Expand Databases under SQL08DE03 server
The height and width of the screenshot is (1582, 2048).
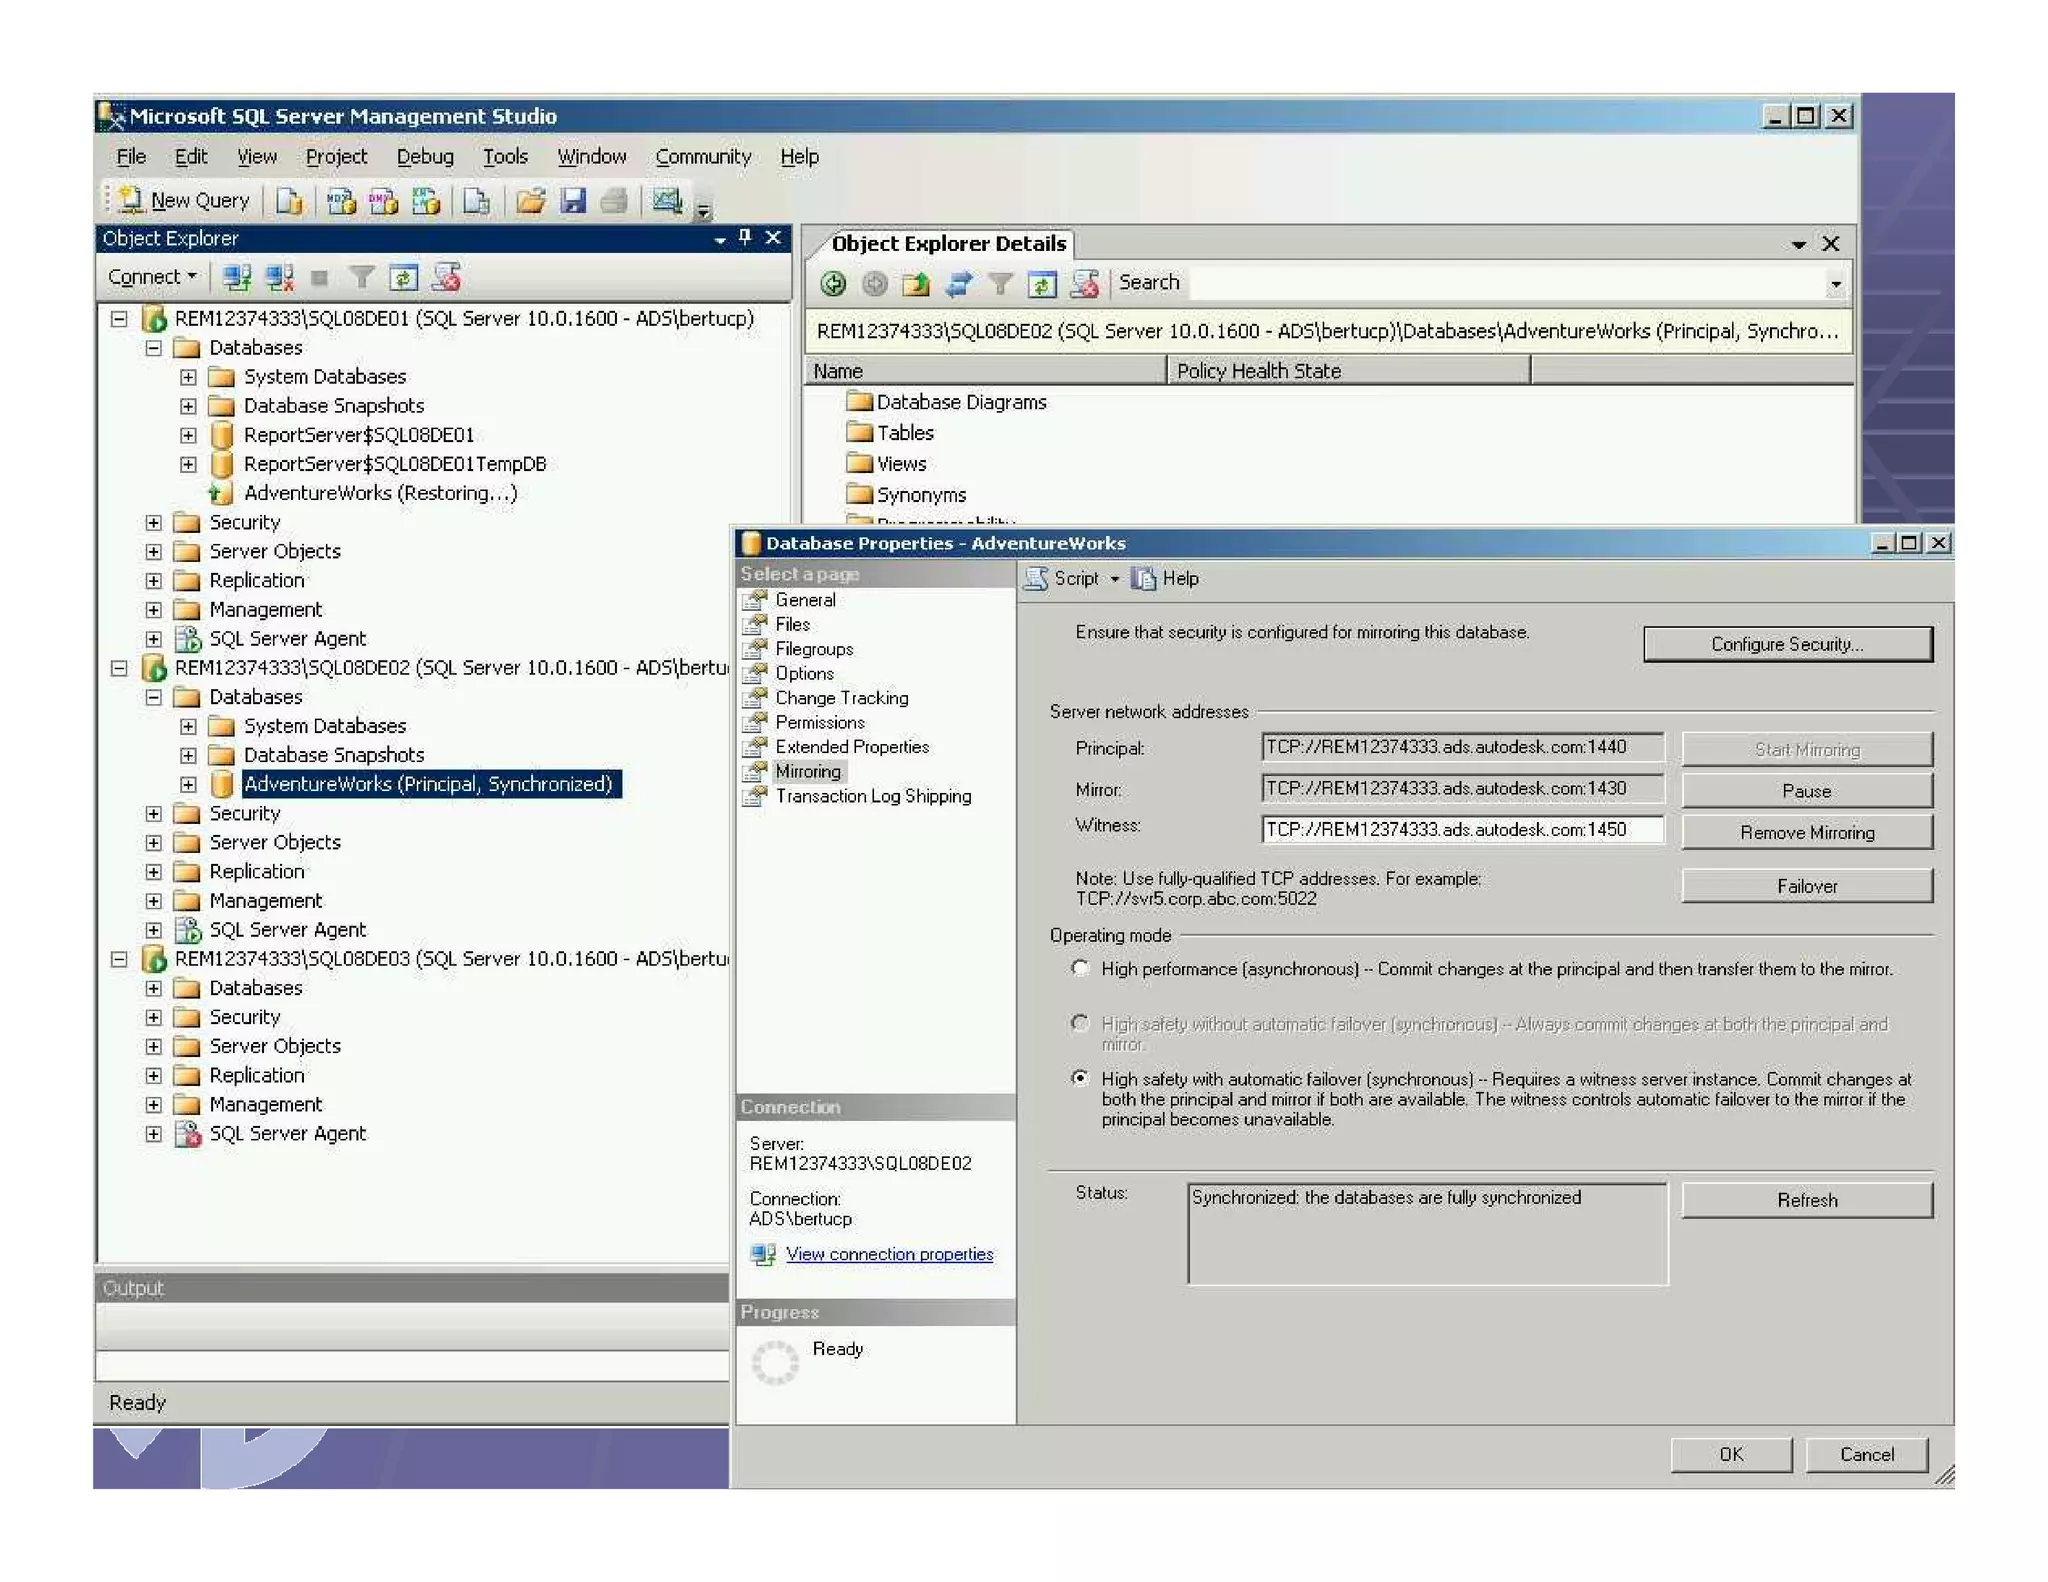153,988
